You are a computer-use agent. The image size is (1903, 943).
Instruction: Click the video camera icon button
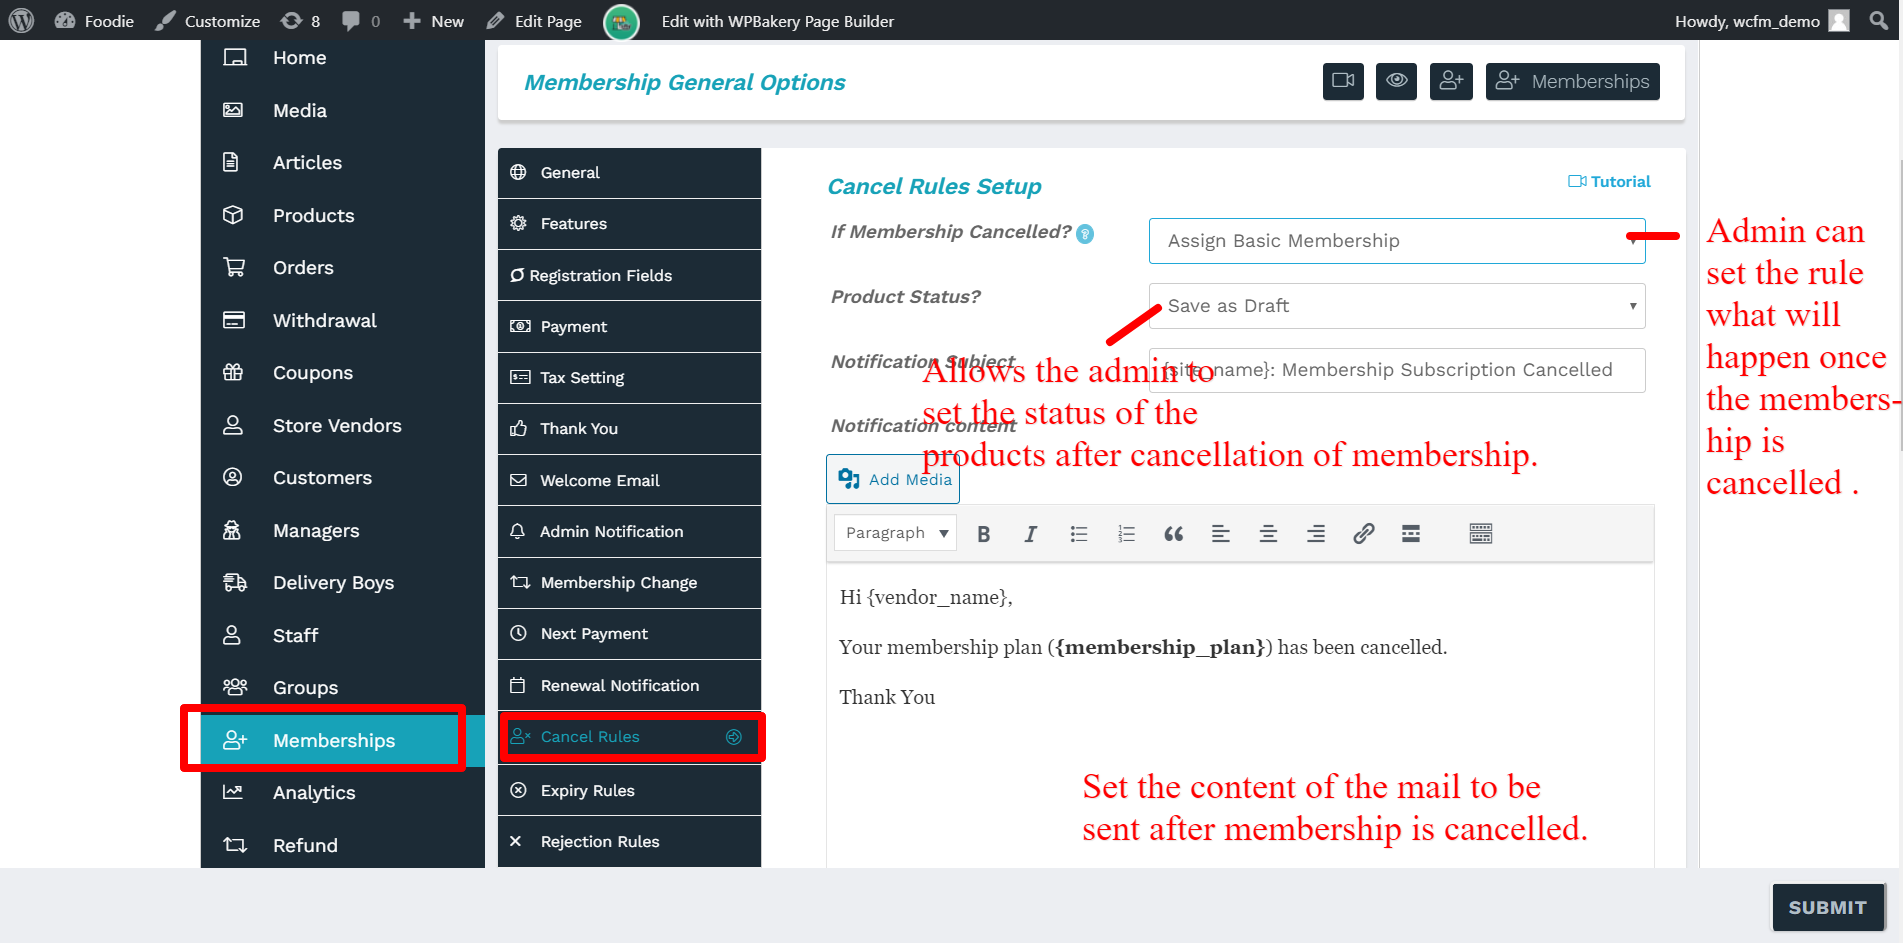1343,81
